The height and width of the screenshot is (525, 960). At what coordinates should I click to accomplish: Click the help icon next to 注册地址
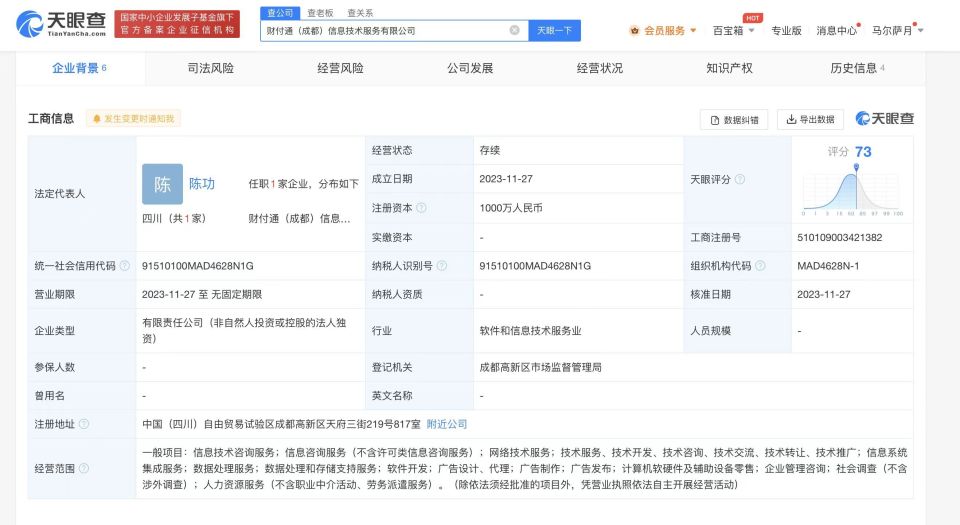[84, 424]
